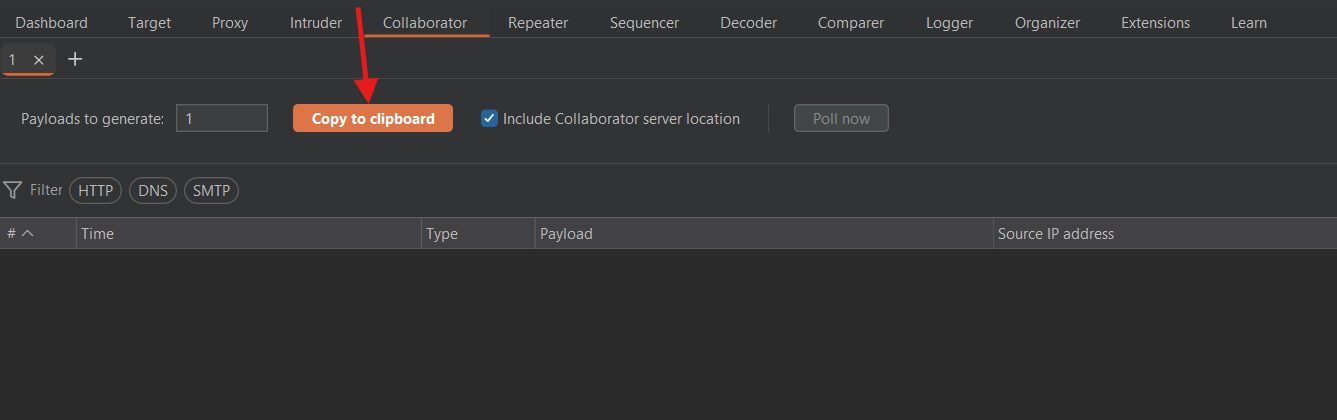This screenshot has width=1337, height=420.
Task: Sort by the Type column header
Action: click(478, 233)
